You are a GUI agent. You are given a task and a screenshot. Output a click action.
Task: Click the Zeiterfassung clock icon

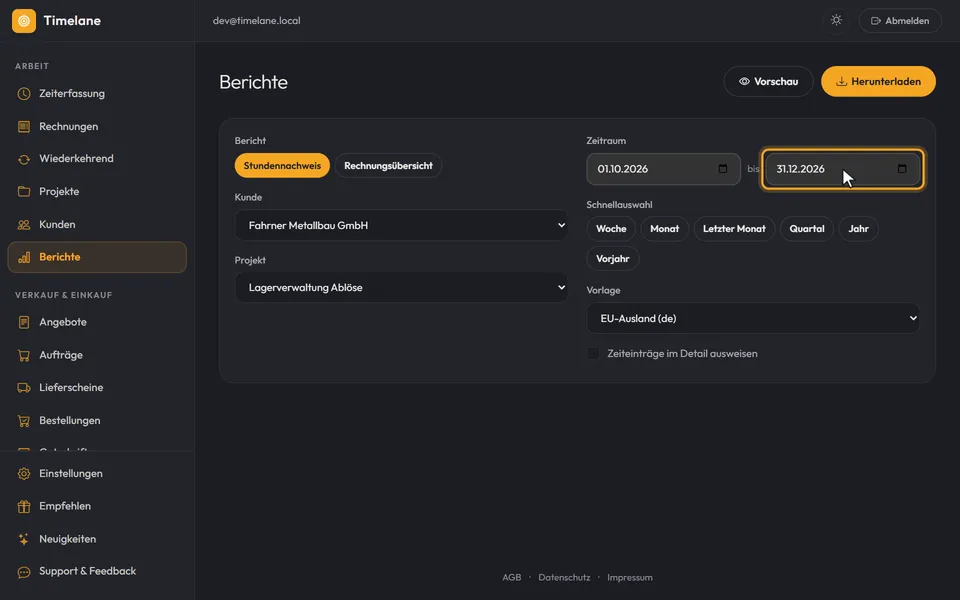pos(24,94)
